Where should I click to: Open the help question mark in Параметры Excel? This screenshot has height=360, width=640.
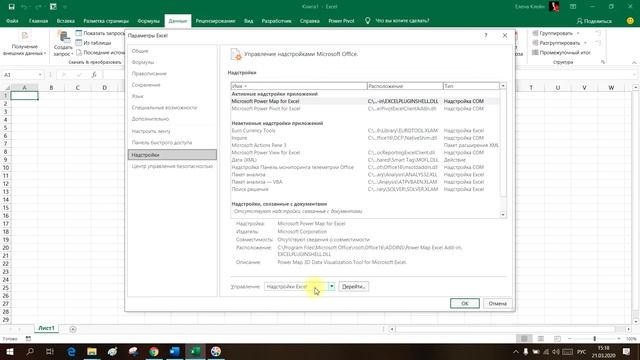(486, 36)
